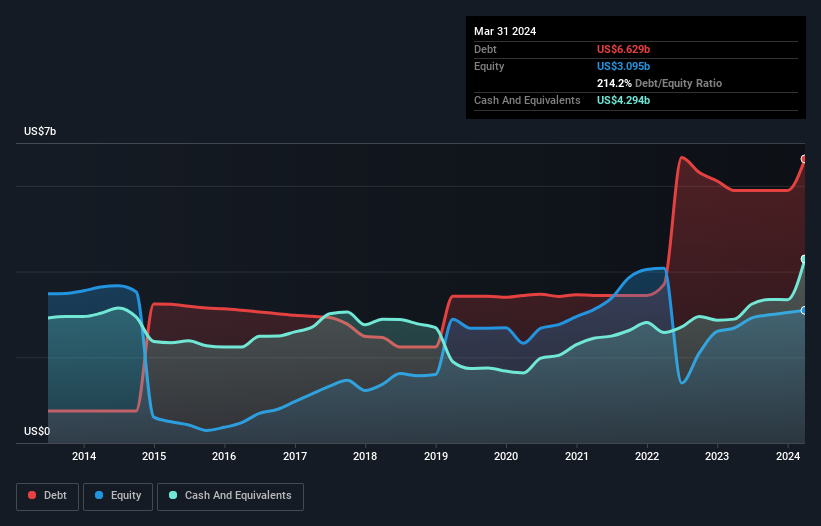
Task: Toggle the Equity series legend button
Action: [118, 496]
